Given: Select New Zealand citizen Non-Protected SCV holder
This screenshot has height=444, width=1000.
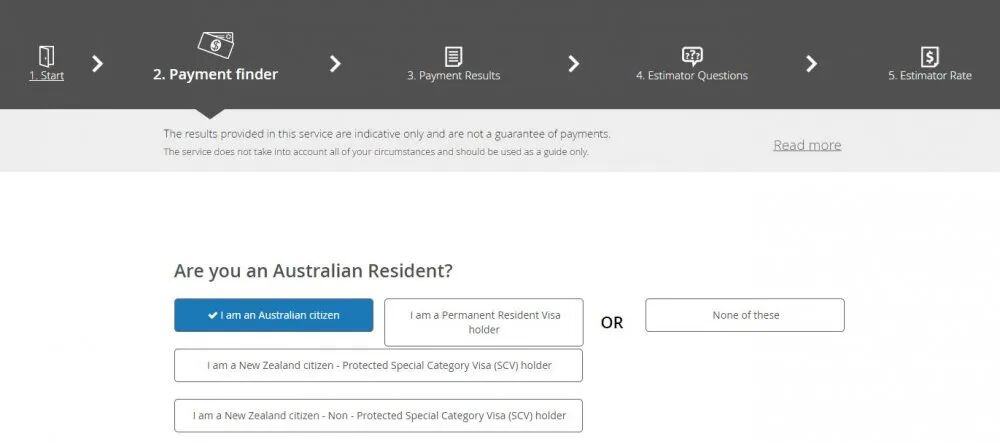Looking at the screenshot, I should [378, 415].
